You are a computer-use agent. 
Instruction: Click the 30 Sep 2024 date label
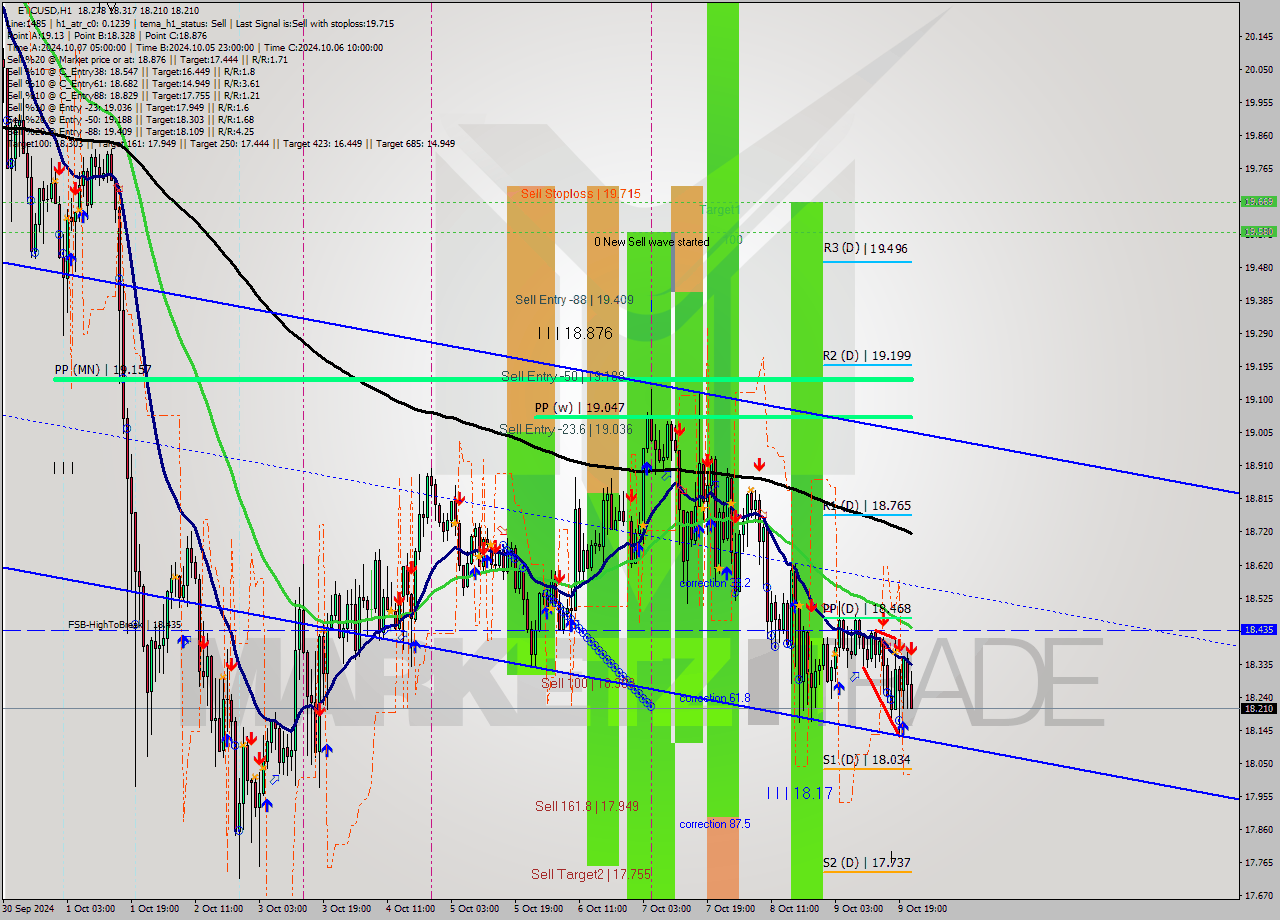tap(27, 909)
